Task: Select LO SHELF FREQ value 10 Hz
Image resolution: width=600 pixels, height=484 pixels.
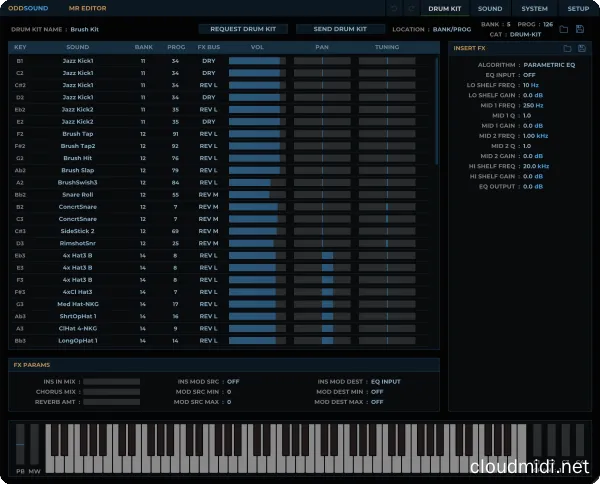Action: [531, 85]
